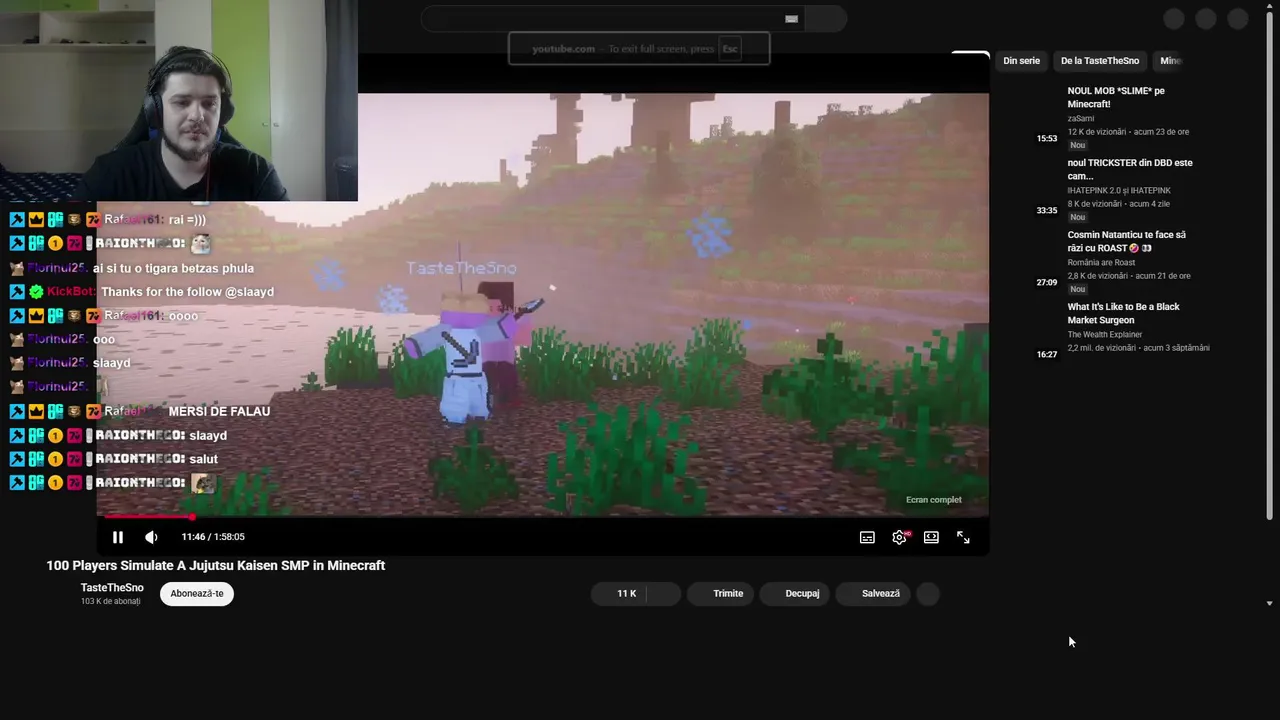This screenshot has width=1280, height=720.
Task: Click the MERSI DE FALAU chat message
Action: [219, 411]
